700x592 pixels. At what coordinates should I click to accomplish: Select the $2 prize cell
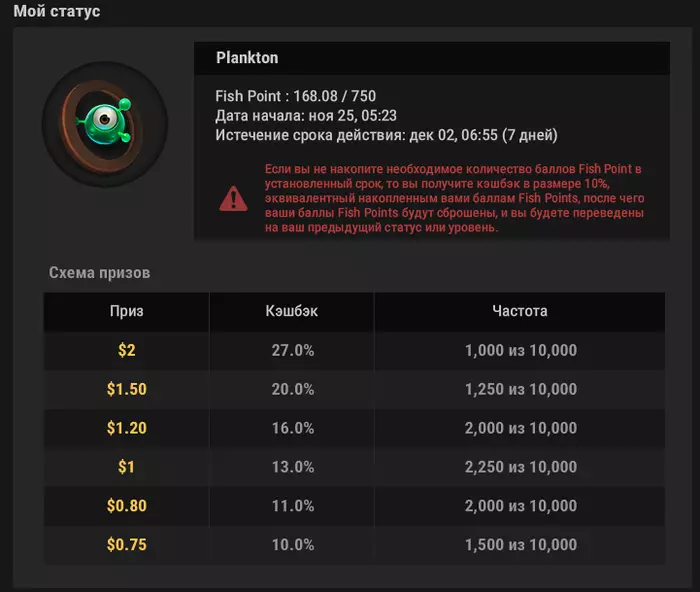click(126, 351)
